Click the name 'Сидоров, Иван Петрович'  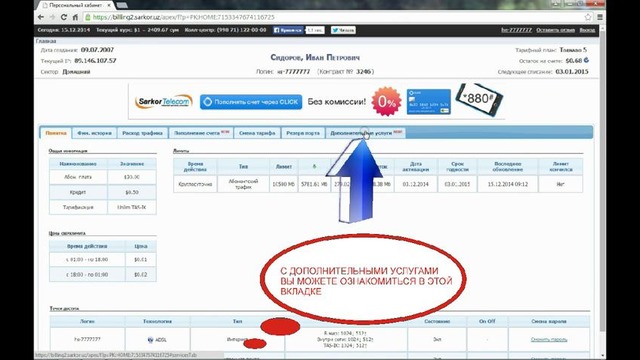[x=315, y=58]
